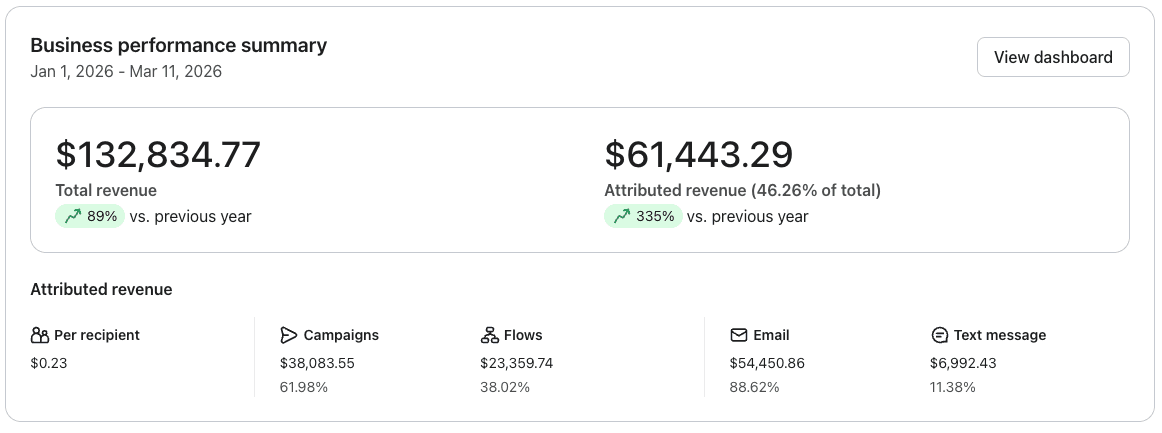This screenshot has height=433, width=1162.
Task: Click the 88.62% email percentage
Action: [x=754, y=387]
